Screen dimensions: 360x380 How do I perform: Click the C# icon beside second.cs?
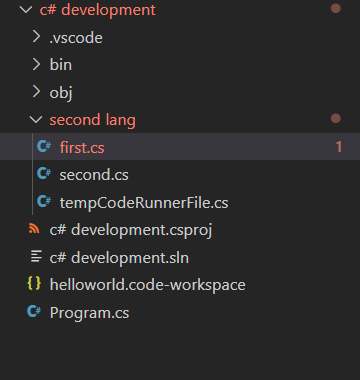point(44,174)
